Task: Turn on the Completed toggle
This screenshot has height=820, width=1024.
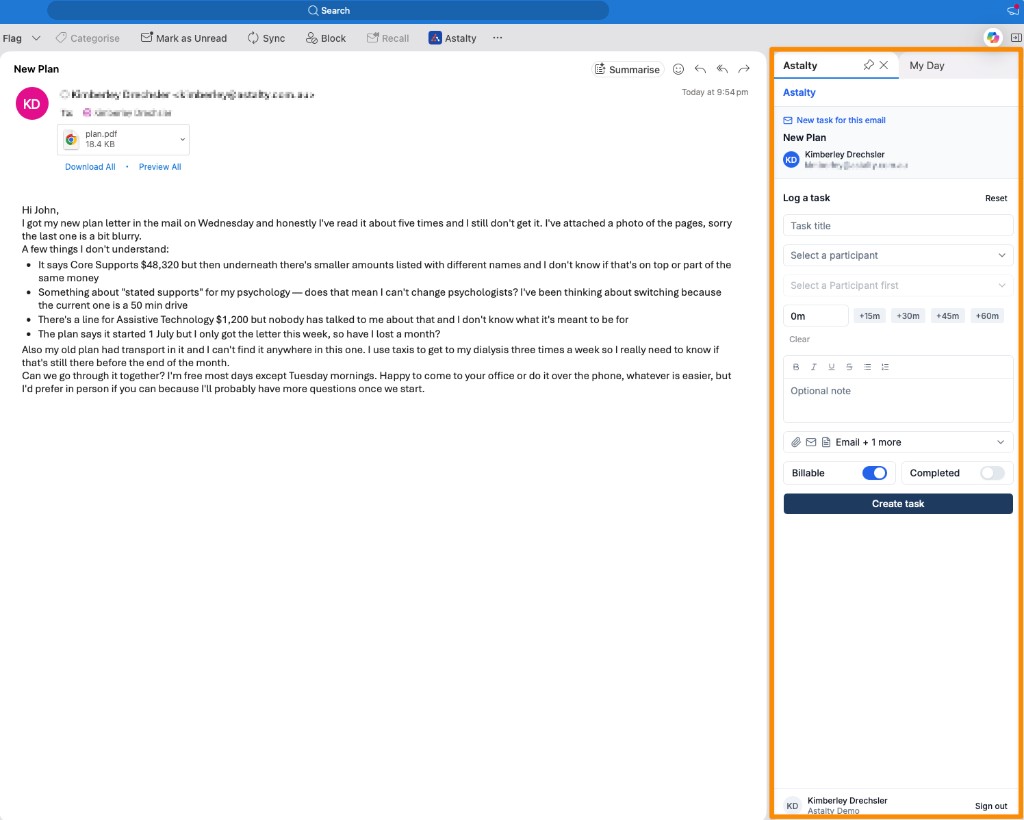Action: tap(992, 473)
